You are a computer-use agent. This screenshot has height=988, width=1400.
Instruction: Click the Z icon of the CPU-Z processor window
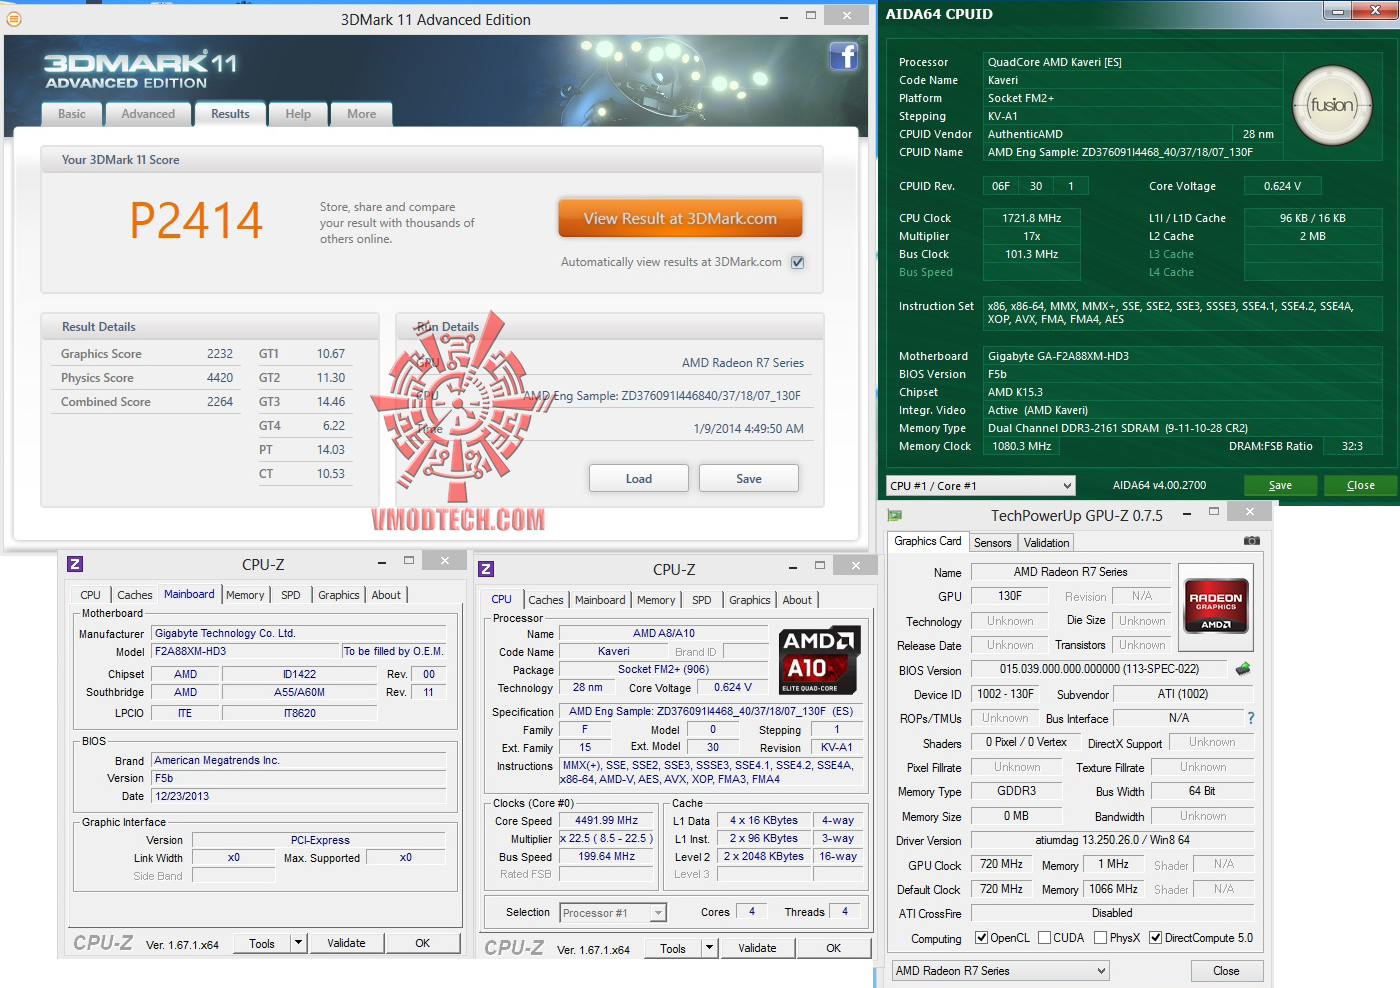pos(486,569)
